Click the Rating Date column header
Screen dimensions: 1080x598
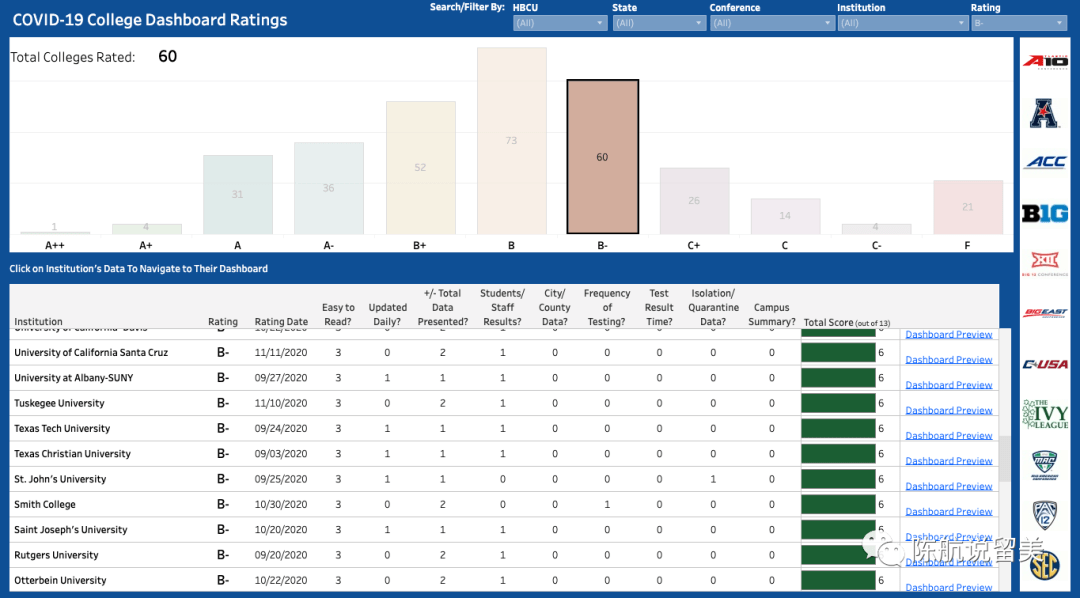pos(281,322)
